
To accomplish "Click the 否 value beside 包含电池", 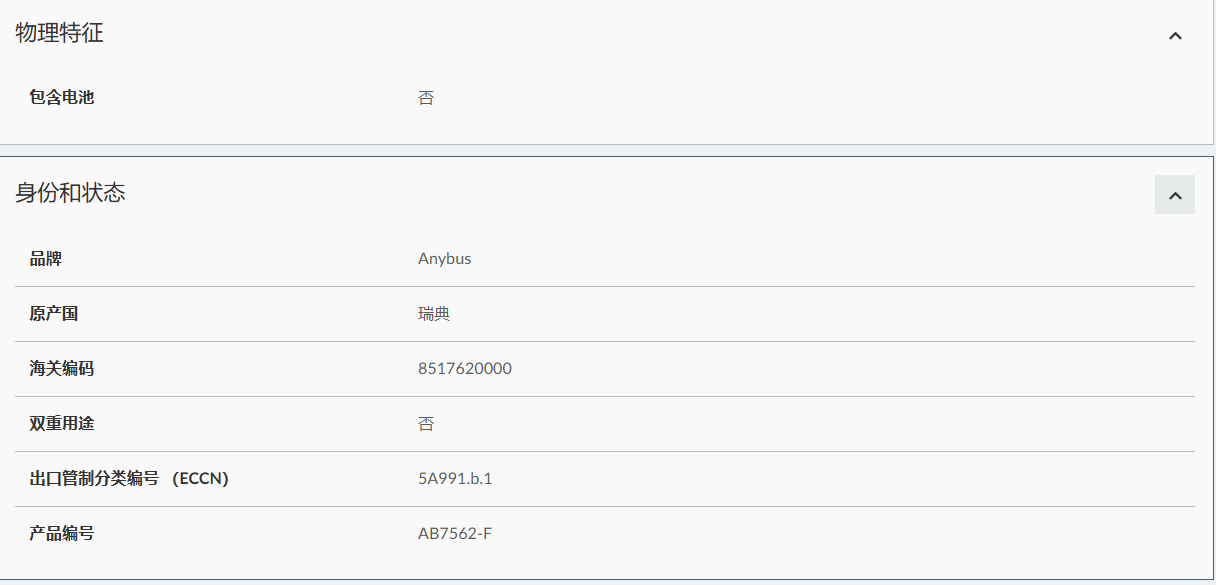I will (426, 98).
